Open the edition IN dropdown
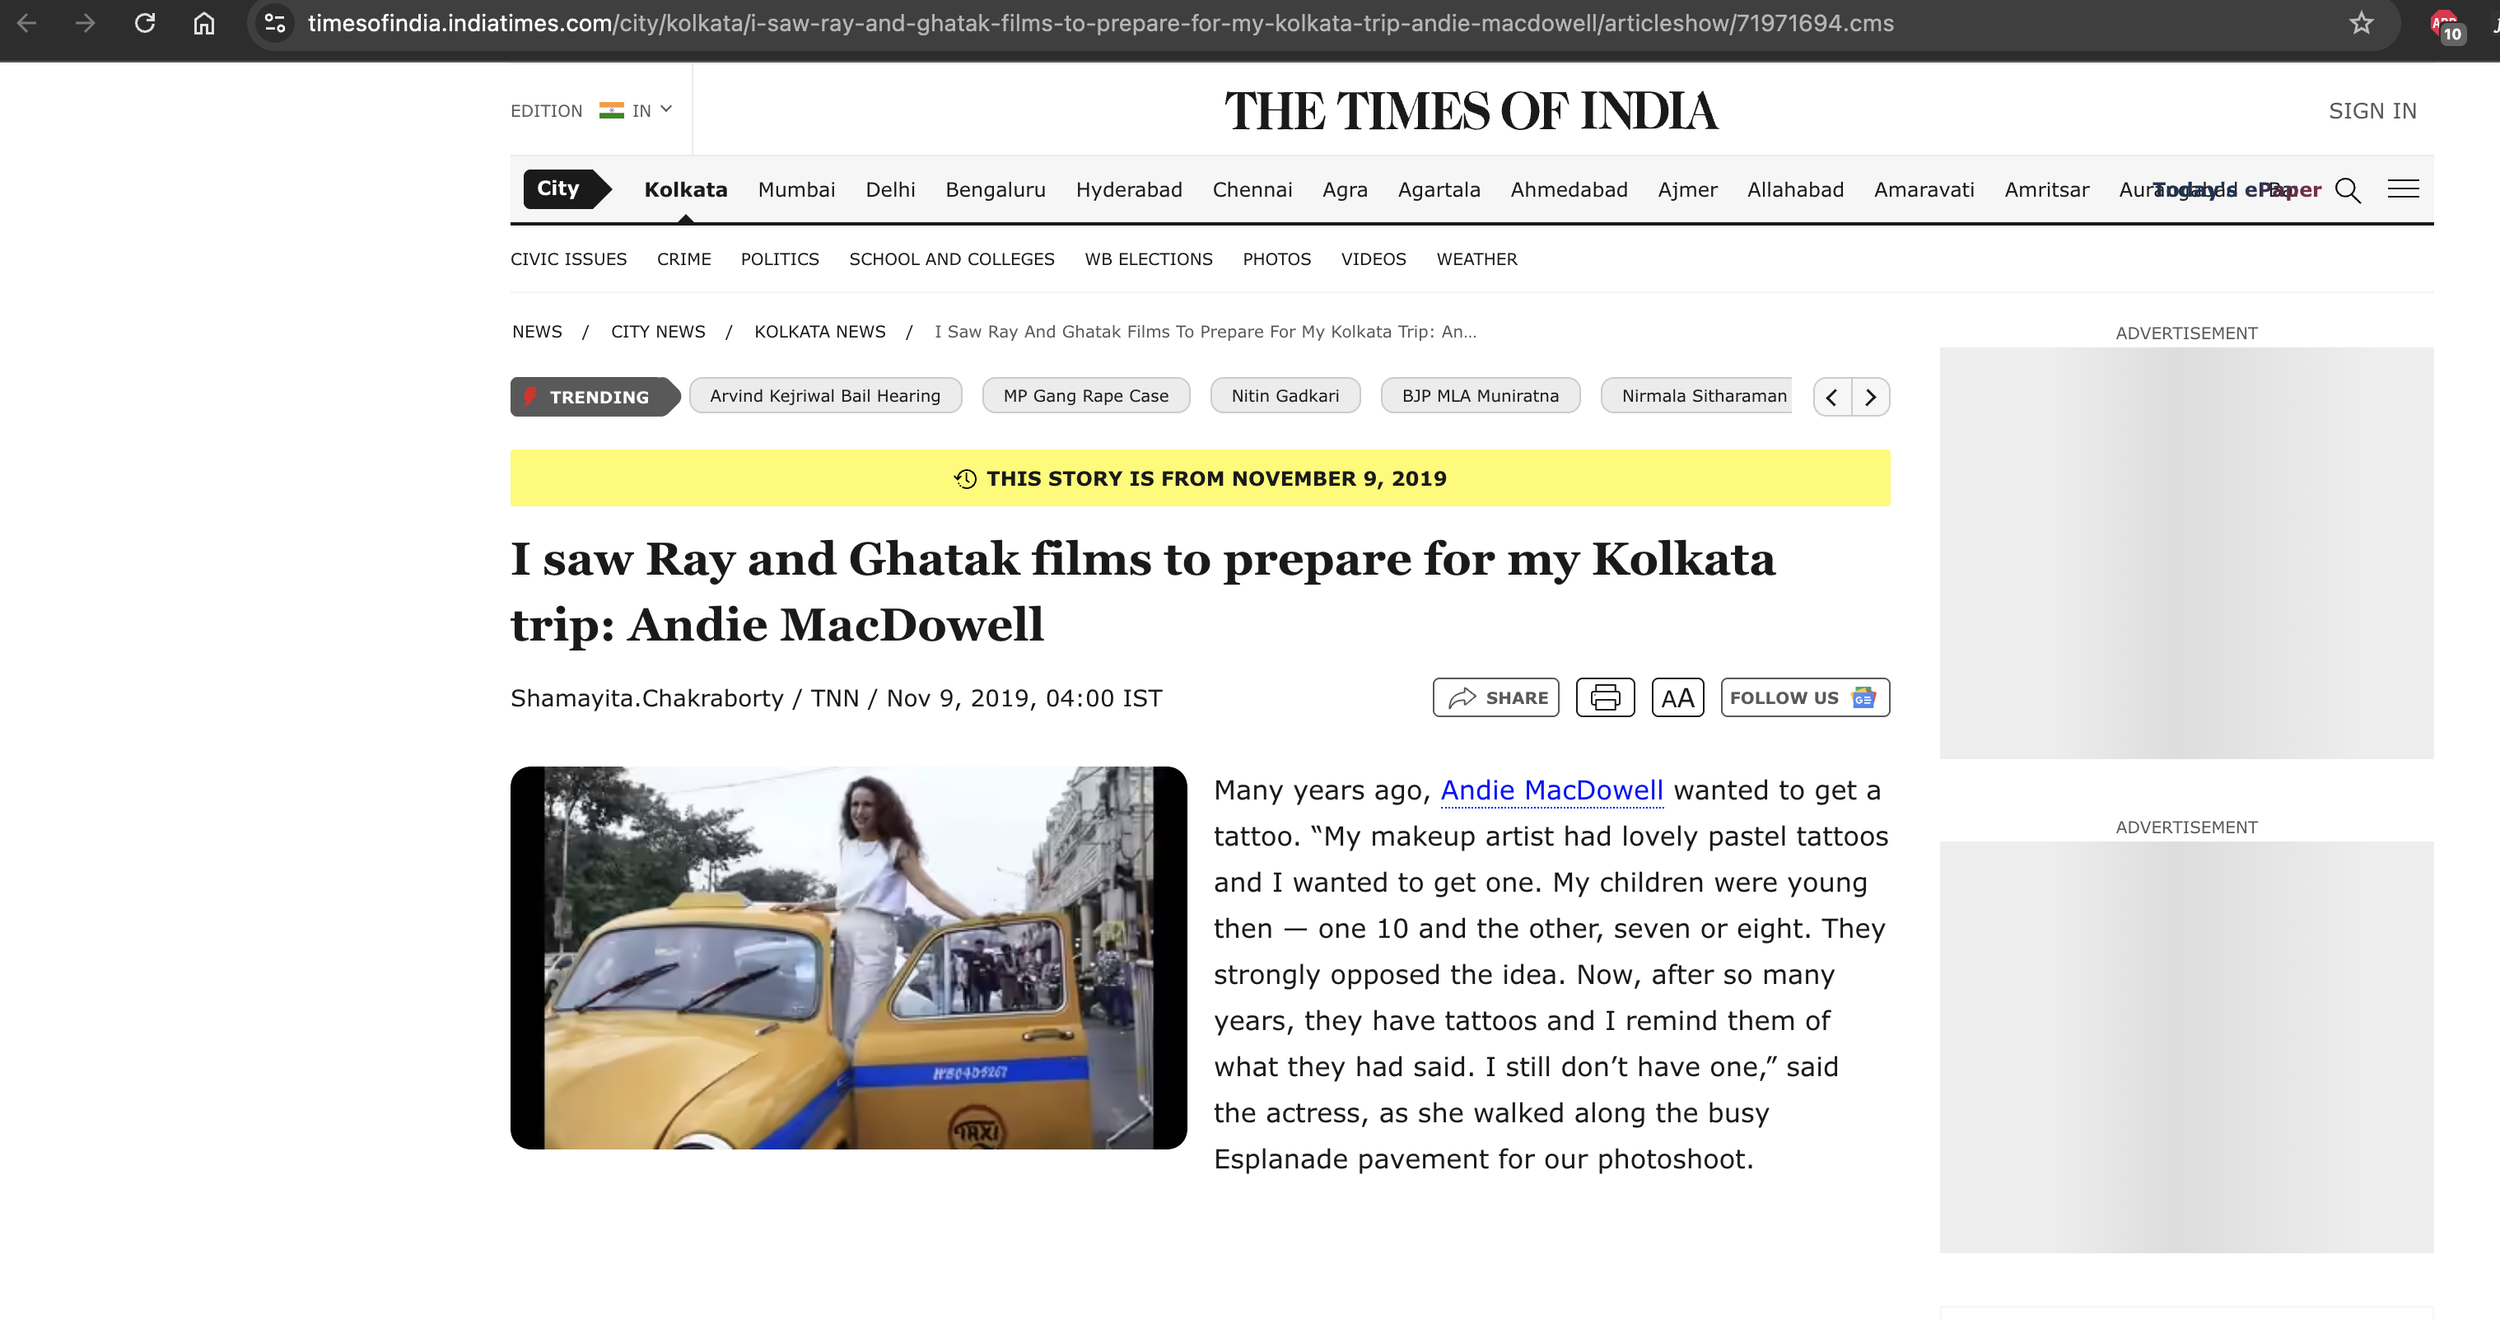The height and width of the screenshot is (1319, 2500). (x=636, y=111)
